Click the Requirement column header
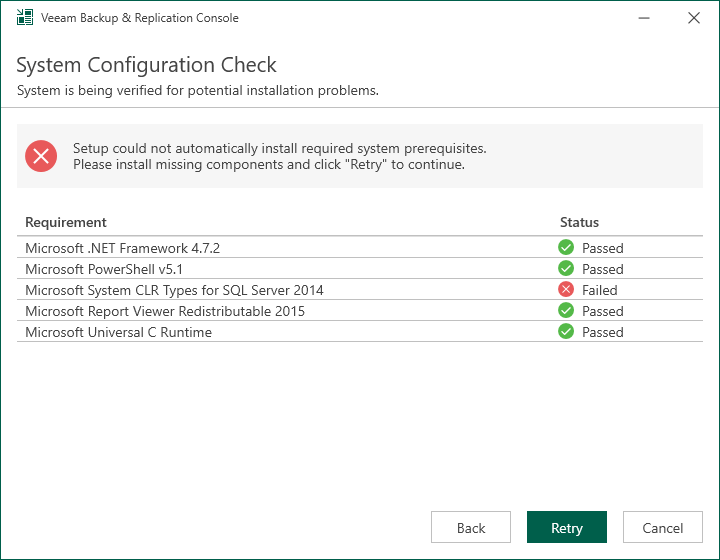The width and height of the screenshot is (720, 560). pyautogui.click(x=66, y=222)
